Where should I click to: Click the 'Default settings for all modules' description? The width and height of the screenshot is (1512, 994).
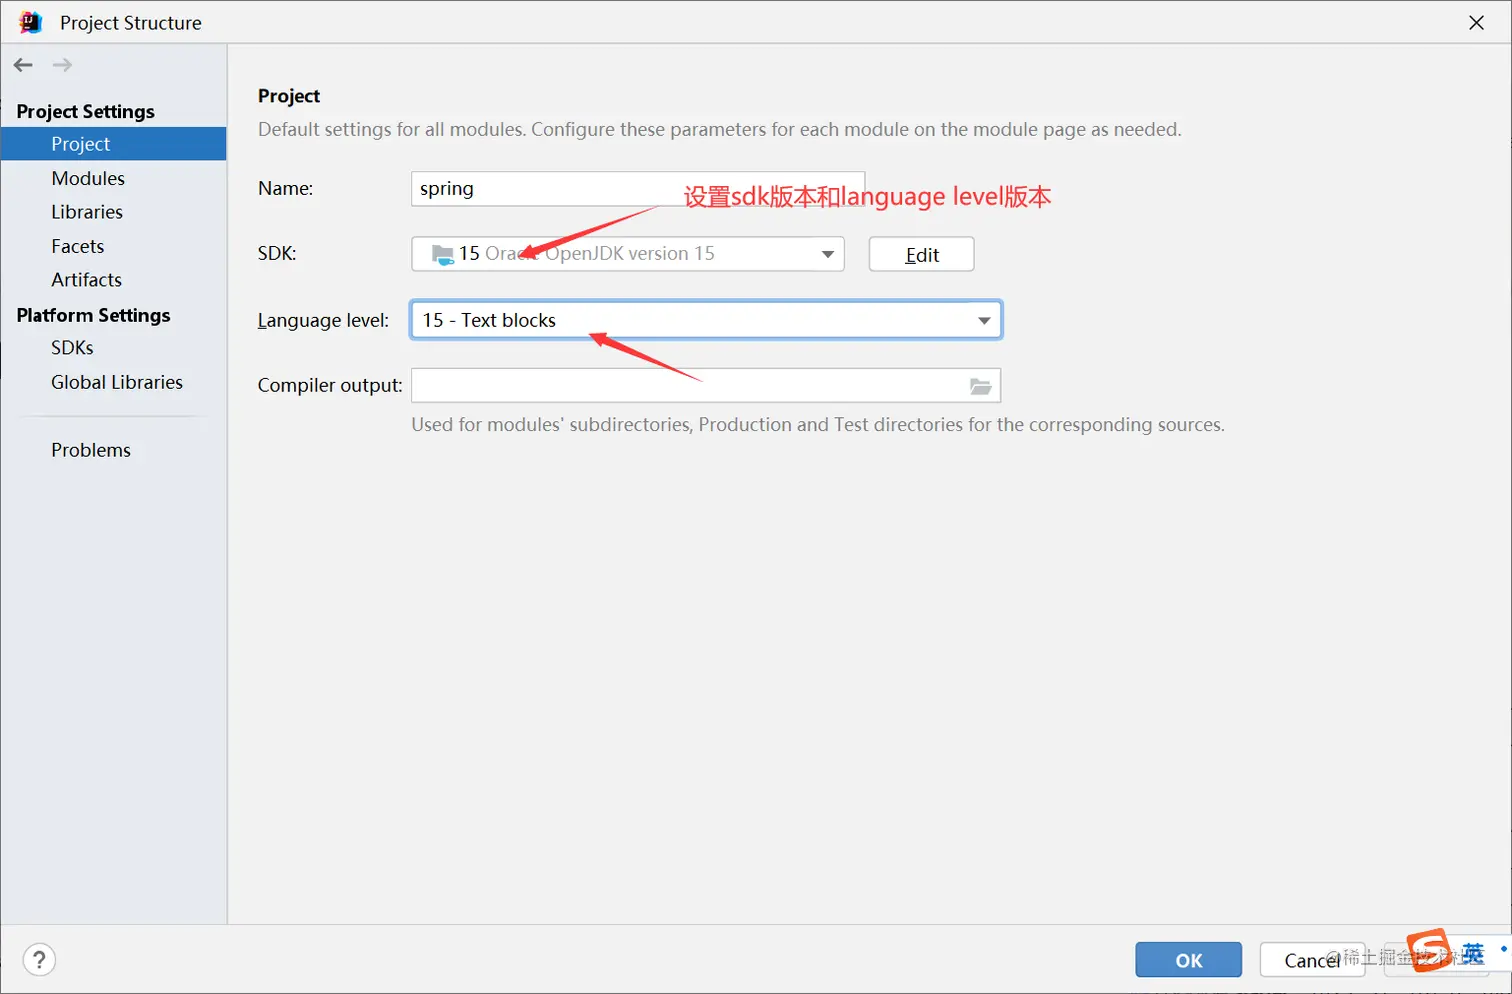tap(720, 130)
